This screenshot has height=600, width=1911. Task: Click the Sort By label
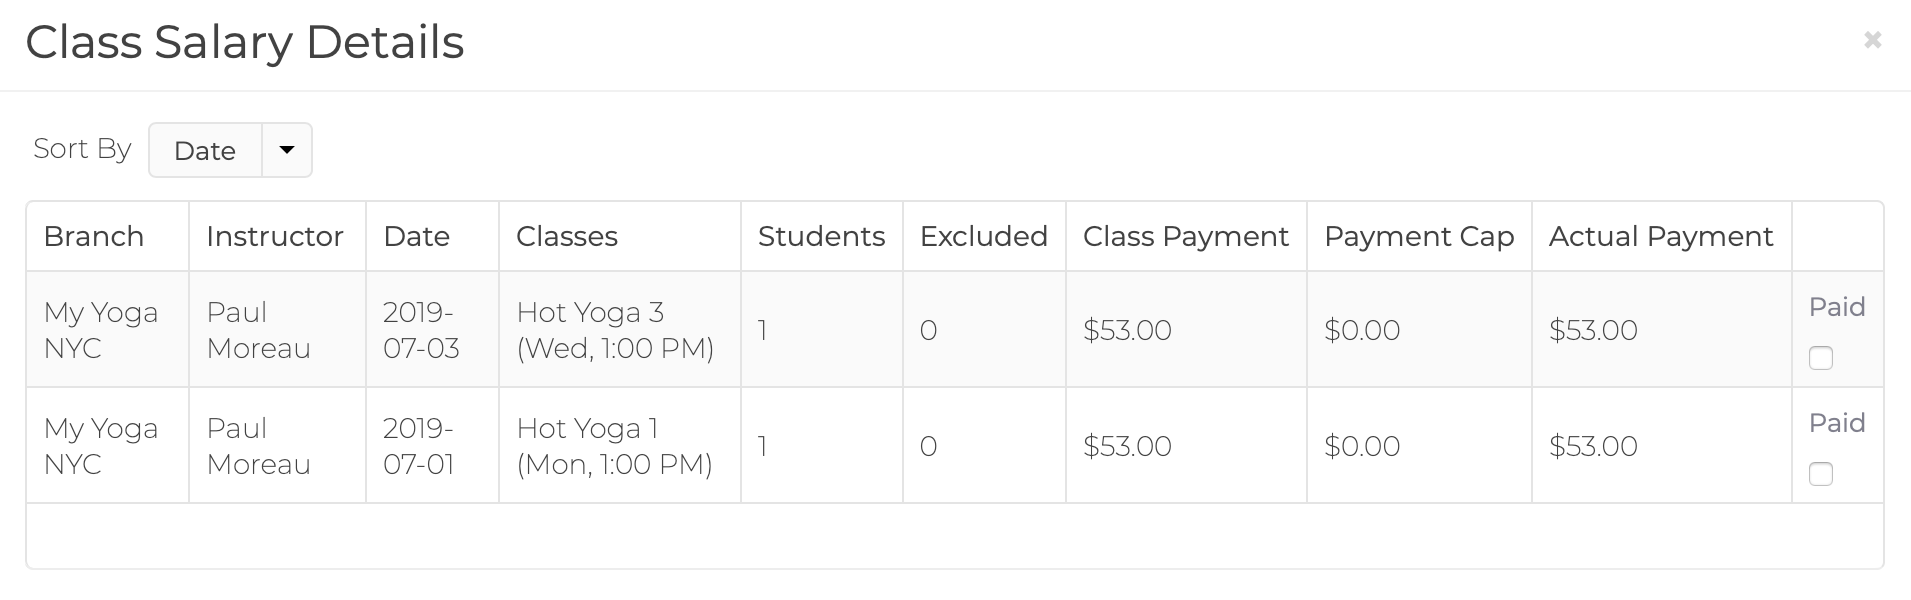82,149
